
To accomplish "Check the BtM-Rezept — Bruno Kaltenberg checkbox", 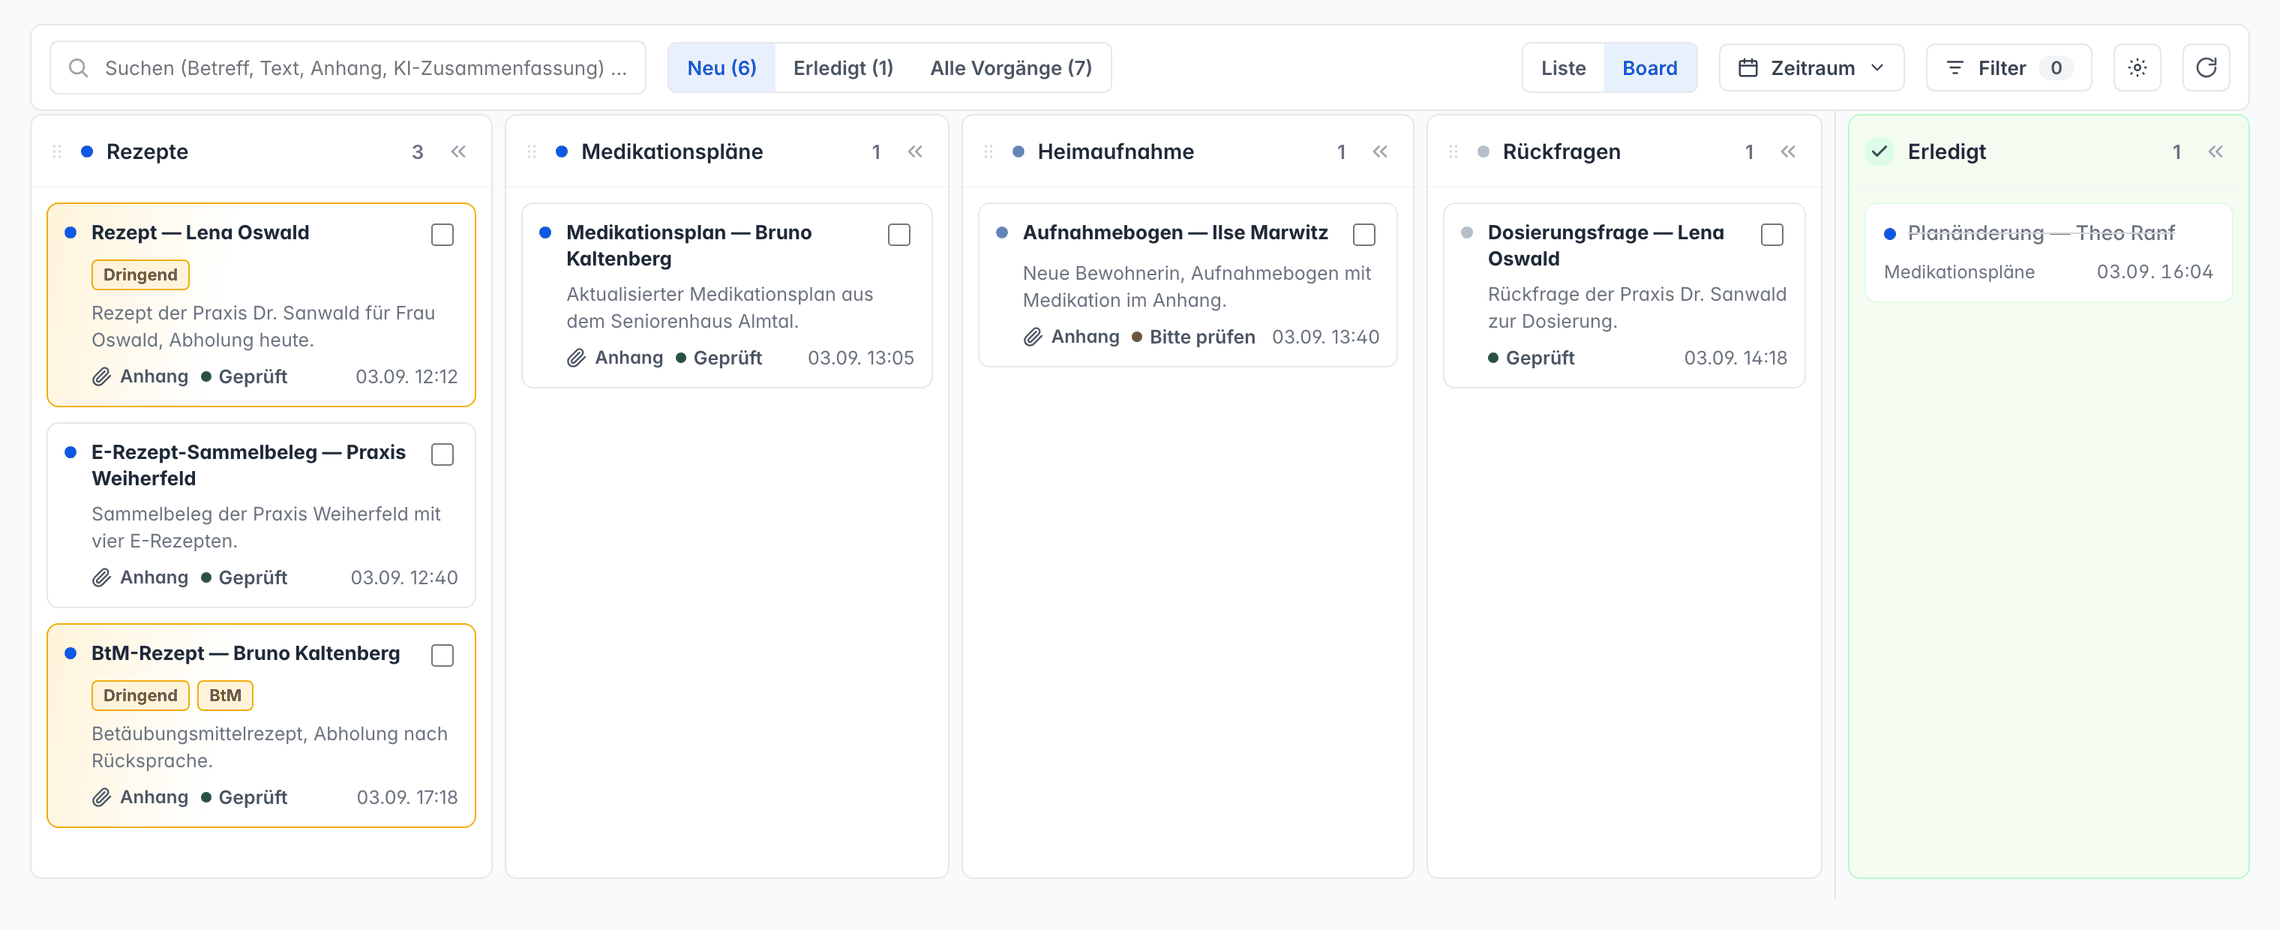I will (x=442, y=656).
